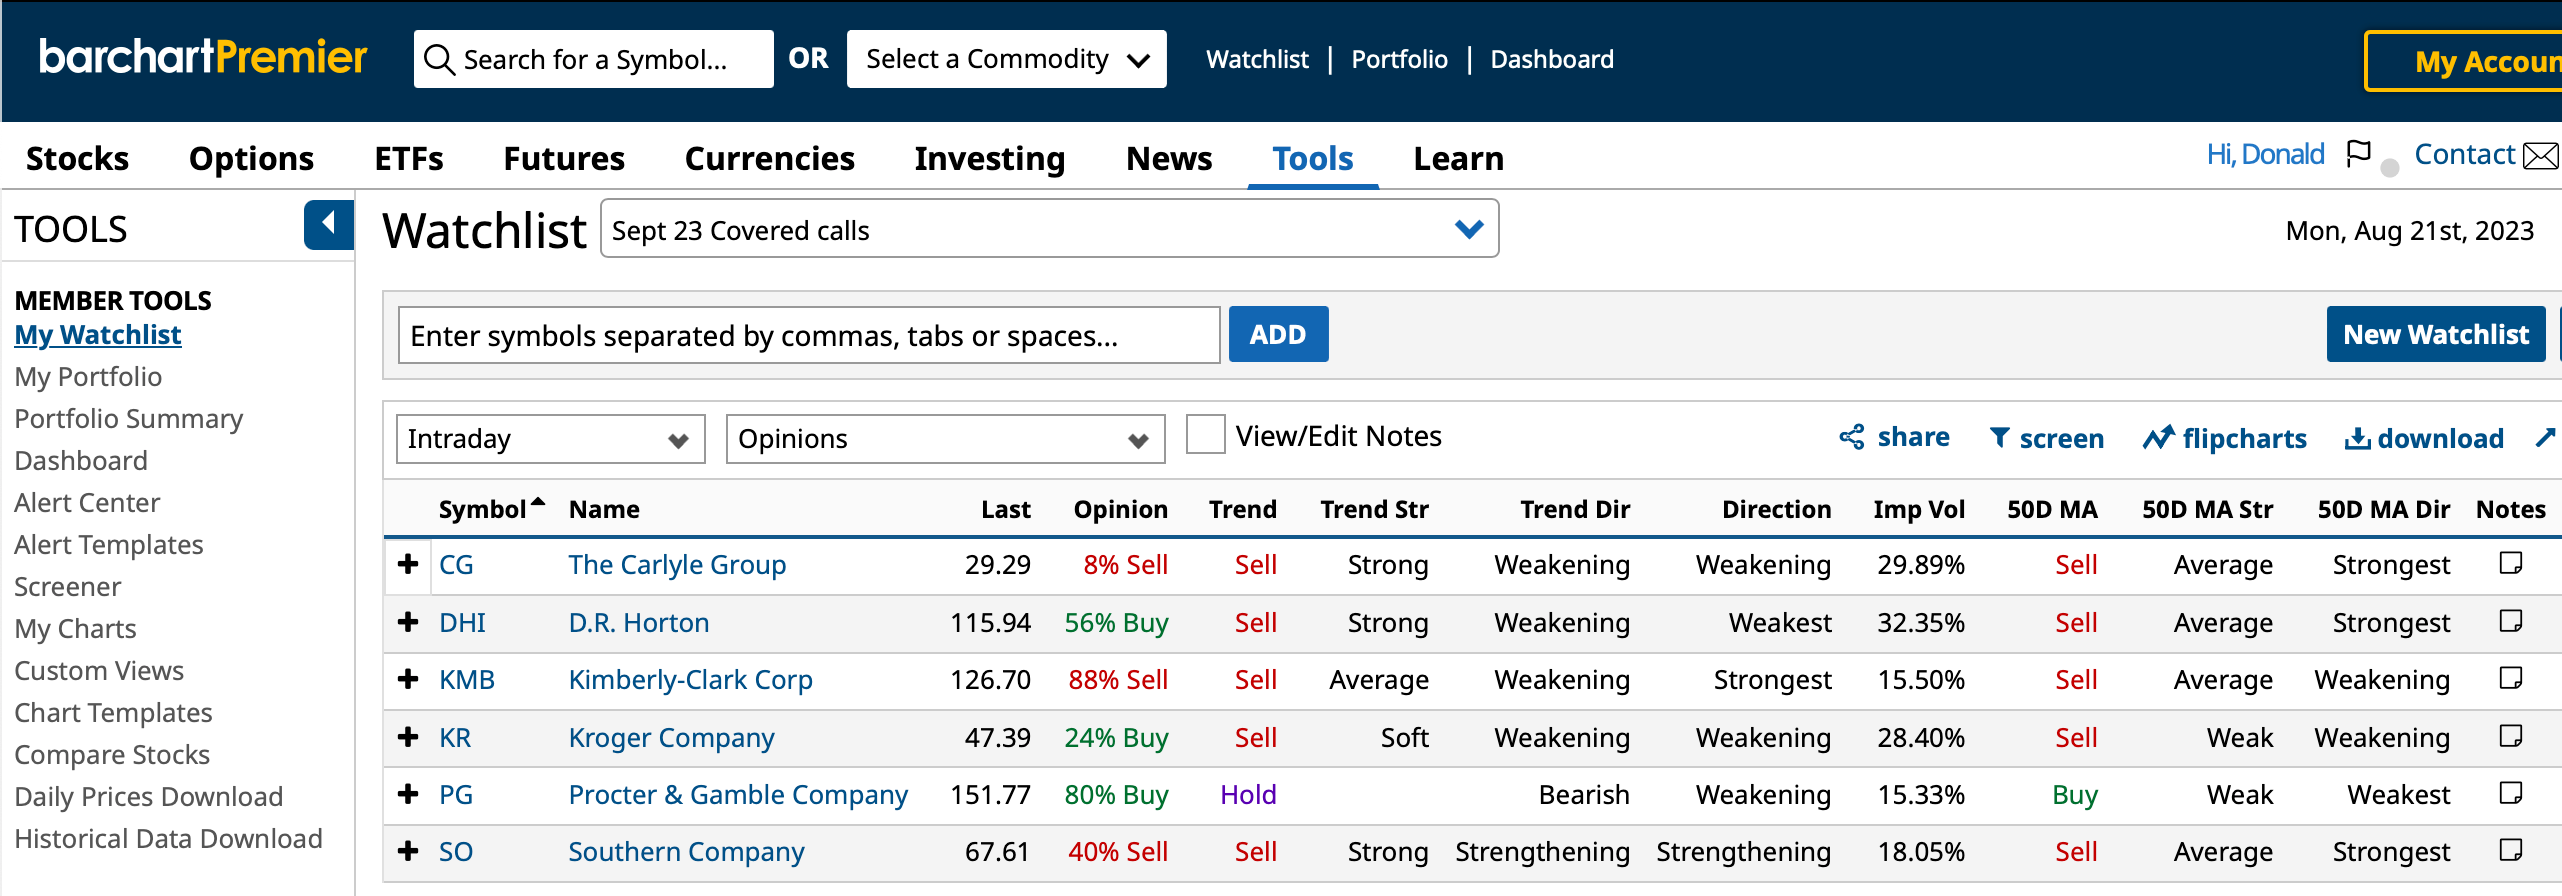Screen dimensions: 2562x896
Task: Open Southern Company link
Action: tap(686, 851)
